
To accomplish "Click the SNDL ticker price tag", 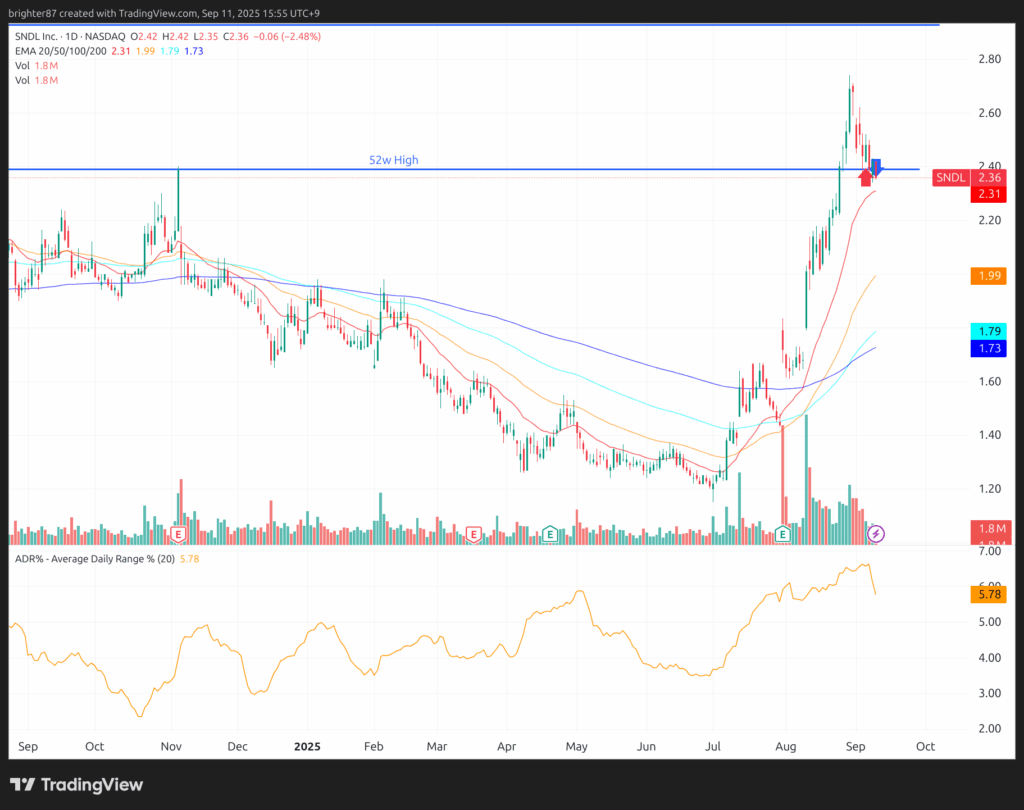I will 951,178.
